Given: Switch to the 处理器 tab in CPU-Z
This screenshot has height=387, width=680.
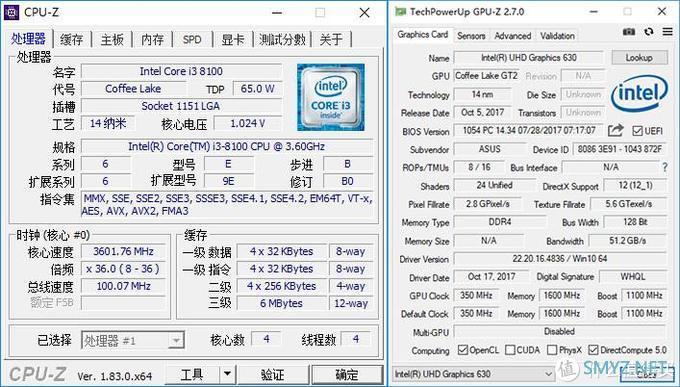Looking at the screenshot, I should pos(29,39).
